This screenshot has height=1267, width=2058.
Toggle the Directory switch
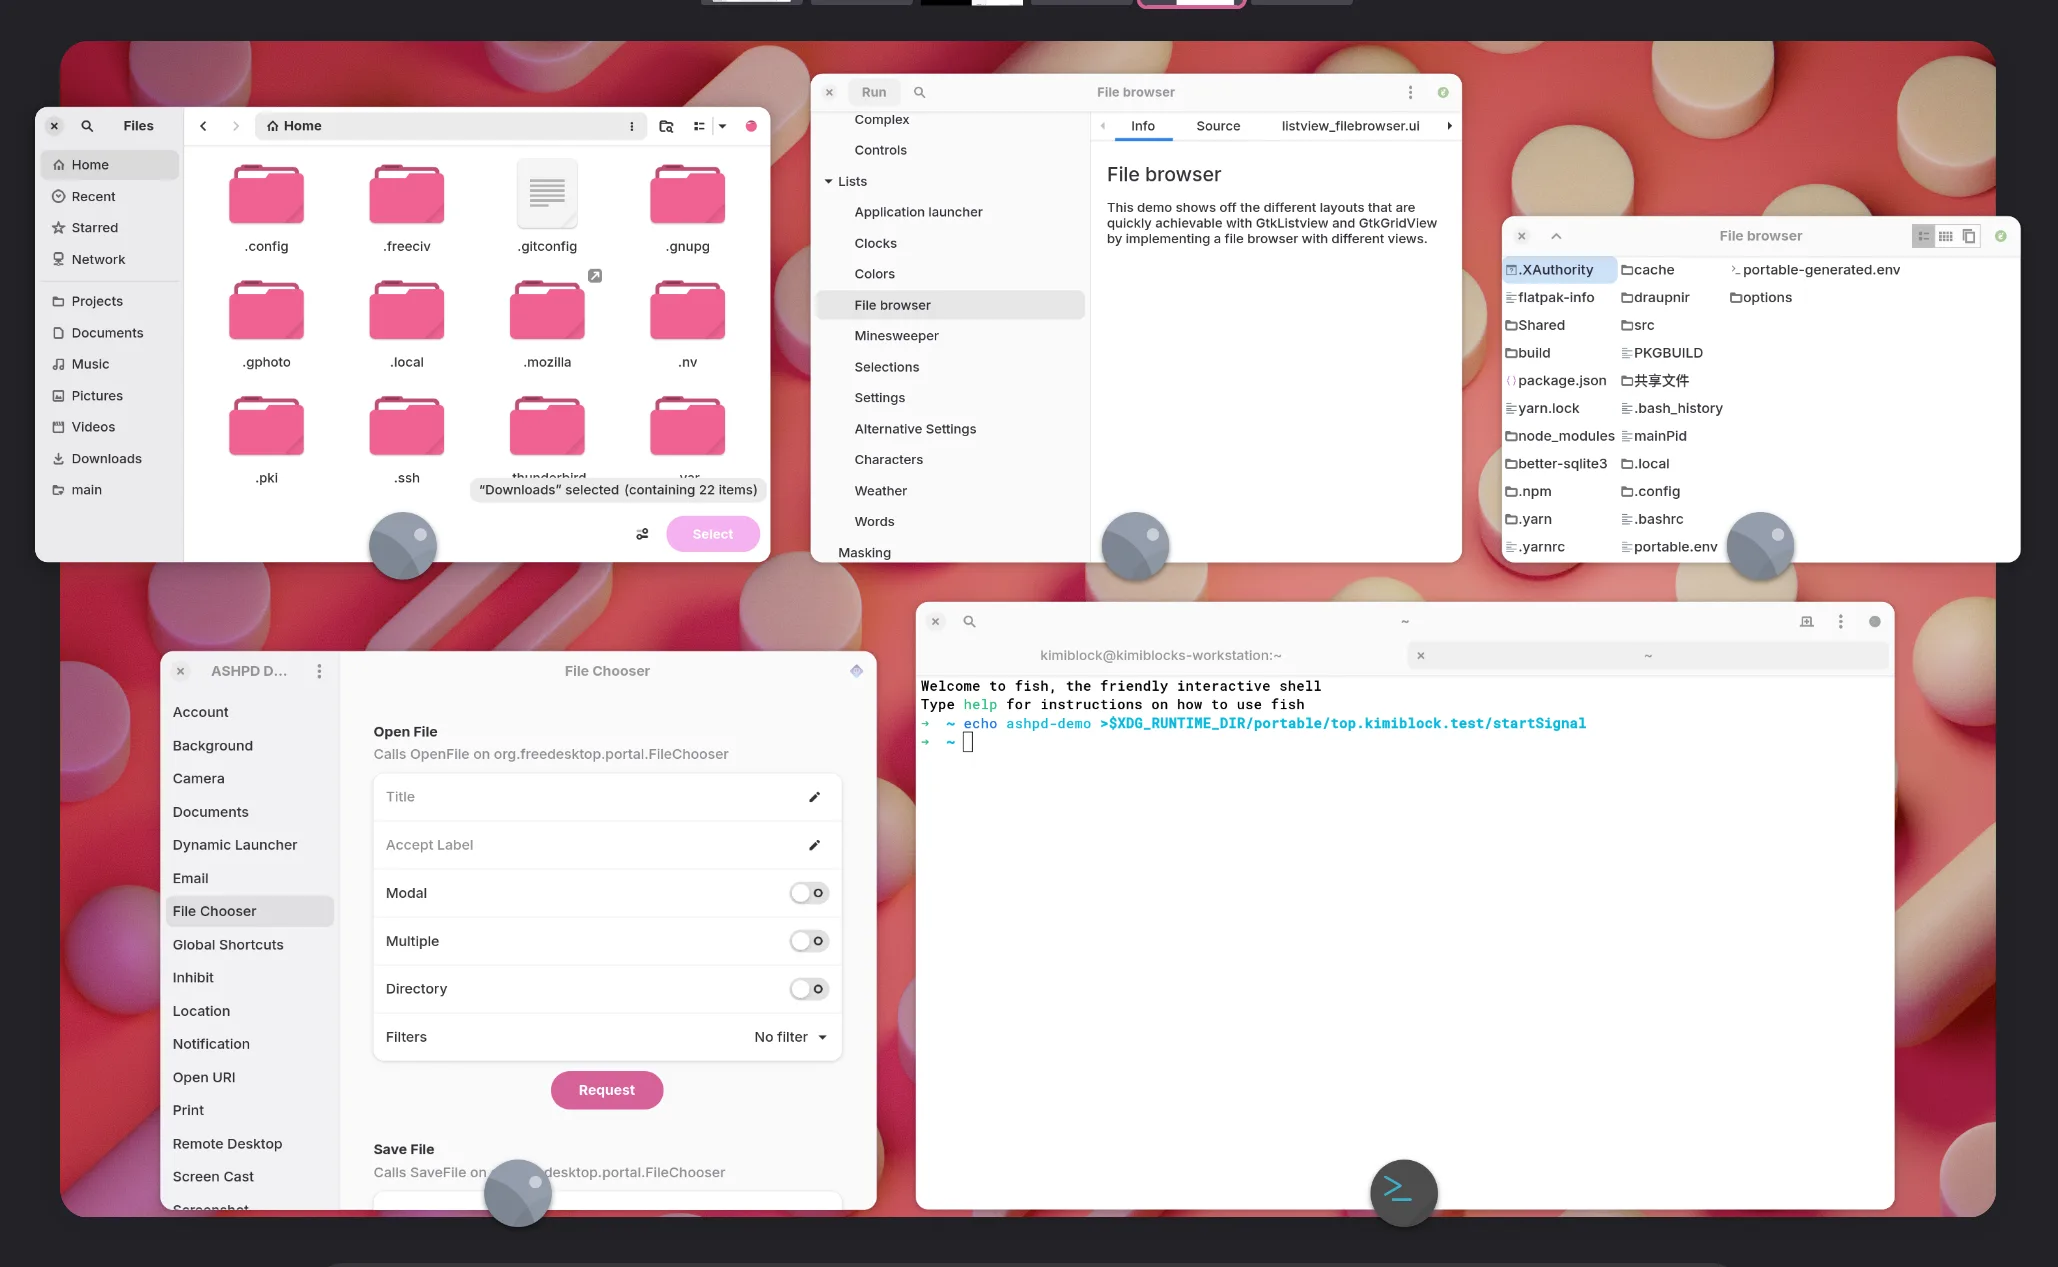coord(808,989)
